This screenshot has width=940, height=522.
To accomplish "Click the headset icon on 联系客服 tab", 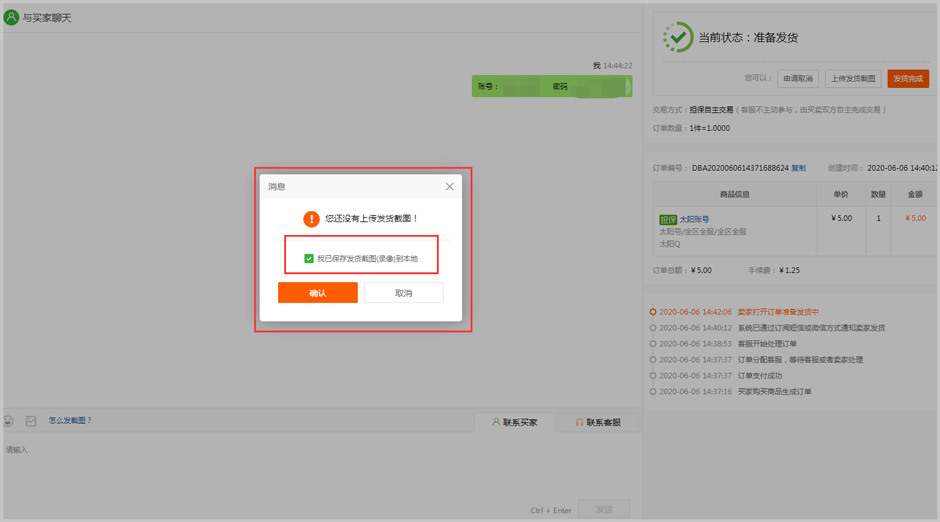I will coord(579,422).
